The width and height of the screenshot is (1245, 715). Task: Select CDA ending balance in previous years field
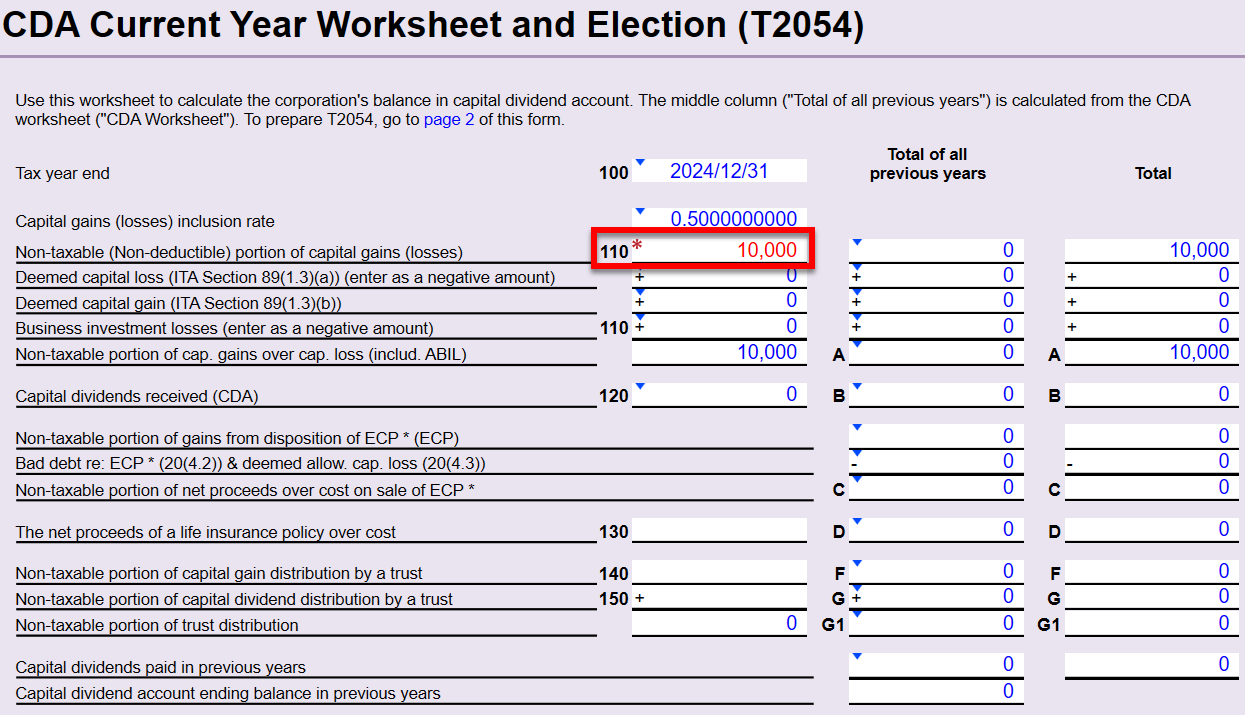(x=936, y=691)
